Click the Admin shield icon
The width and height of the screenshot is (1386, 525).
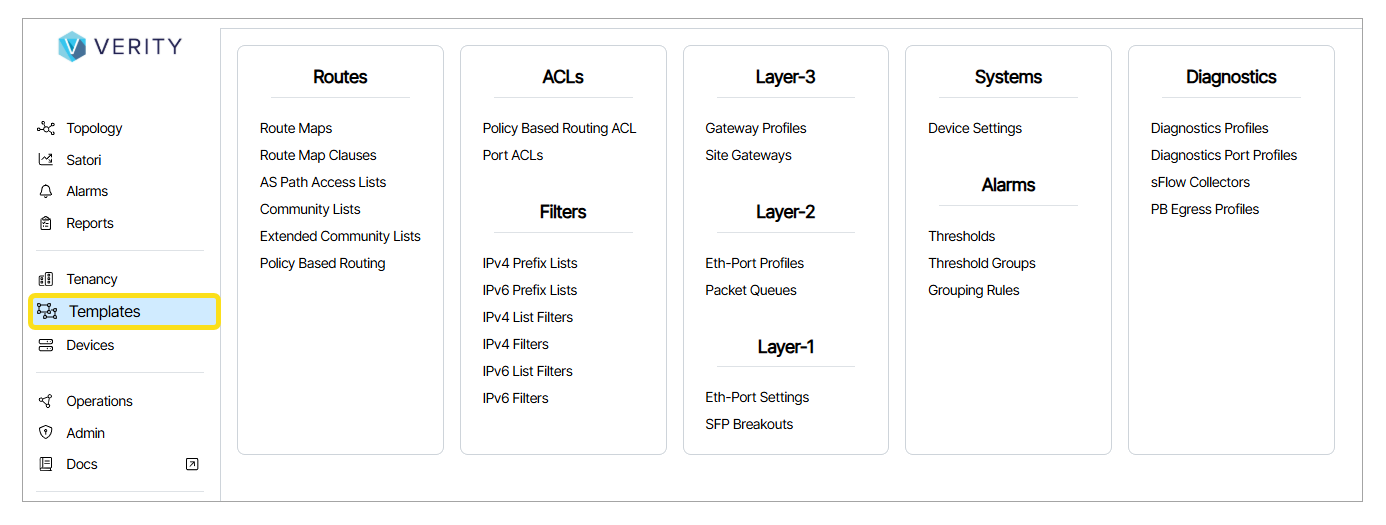pos(46,433)
